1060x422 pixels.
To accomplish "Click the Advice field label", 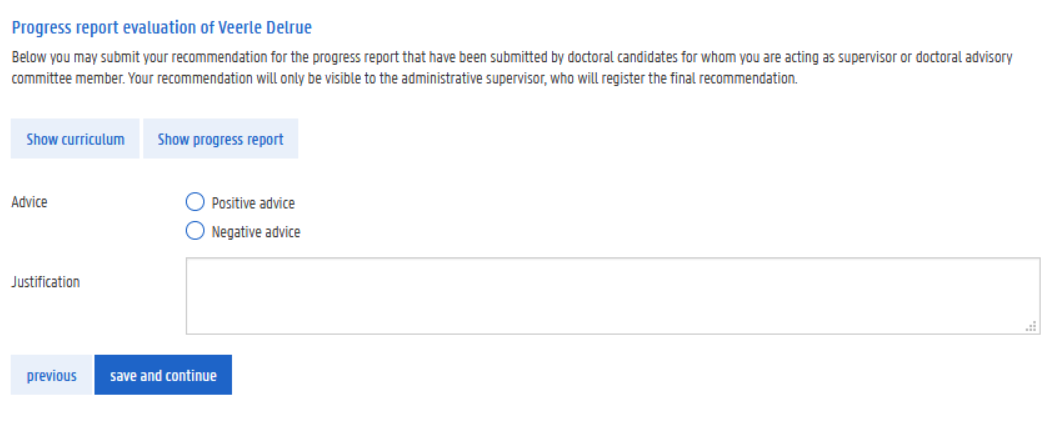I will pos(29,202).
